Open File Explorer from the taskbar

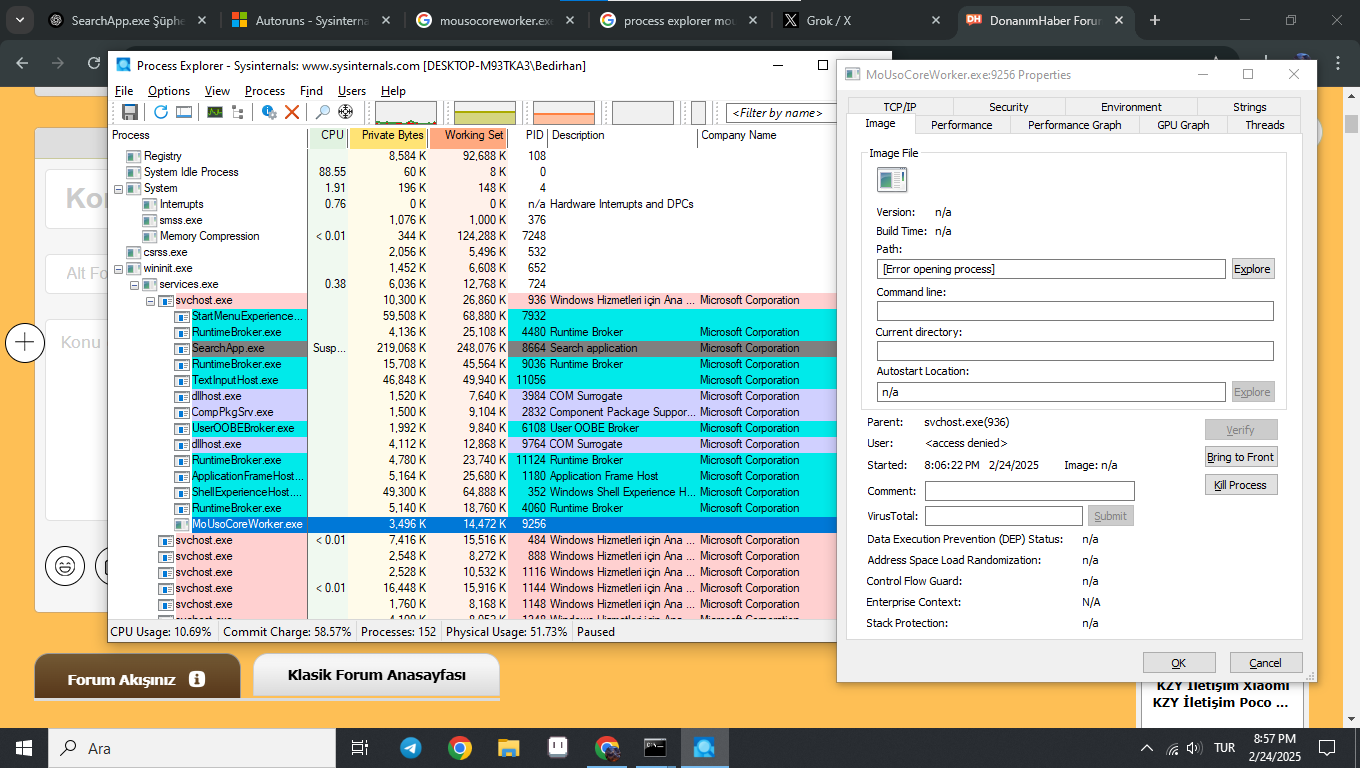click(x=509, y=747)
